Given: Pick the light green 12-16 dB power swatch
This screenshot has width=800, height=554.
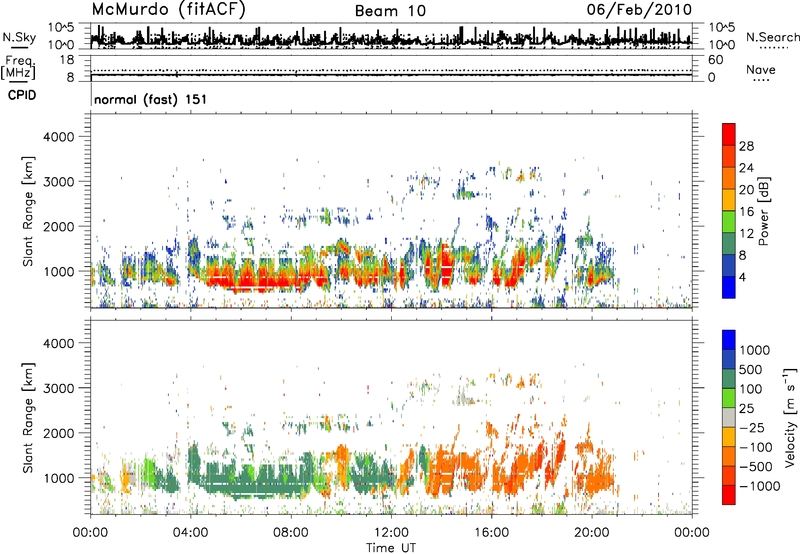Looking at the screenshot, I should 729,222.
